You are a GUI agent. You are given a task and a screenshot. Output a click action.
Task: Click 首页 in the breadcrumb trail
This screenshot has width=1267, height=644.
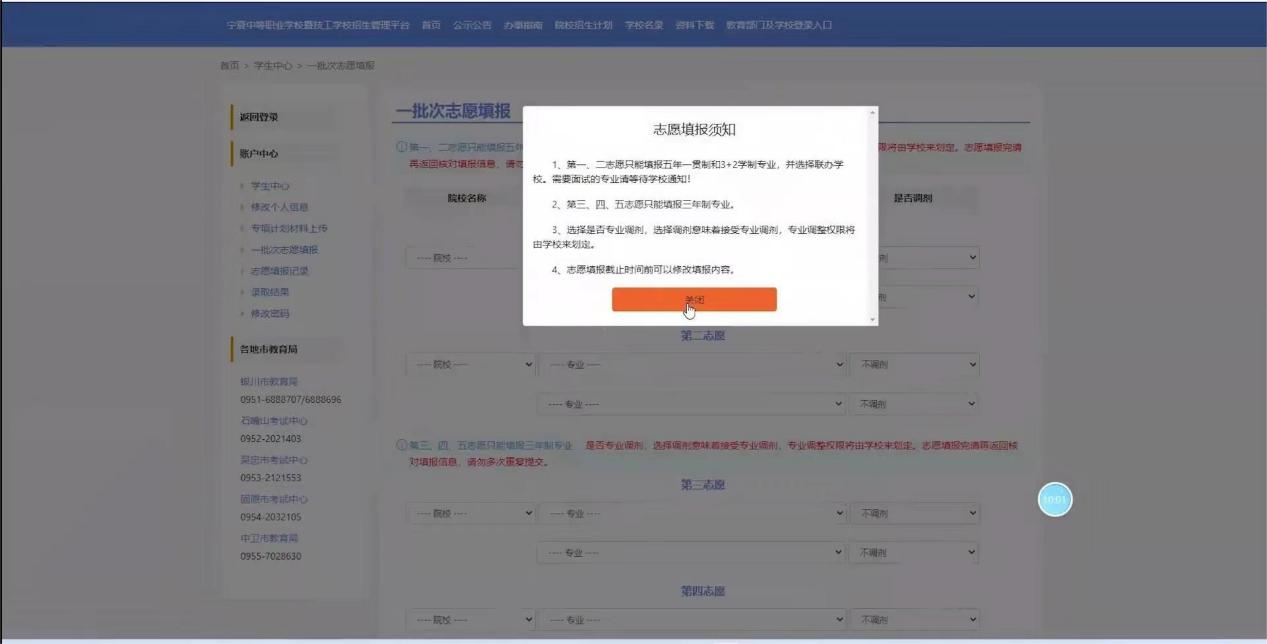[x=229, y=66]
